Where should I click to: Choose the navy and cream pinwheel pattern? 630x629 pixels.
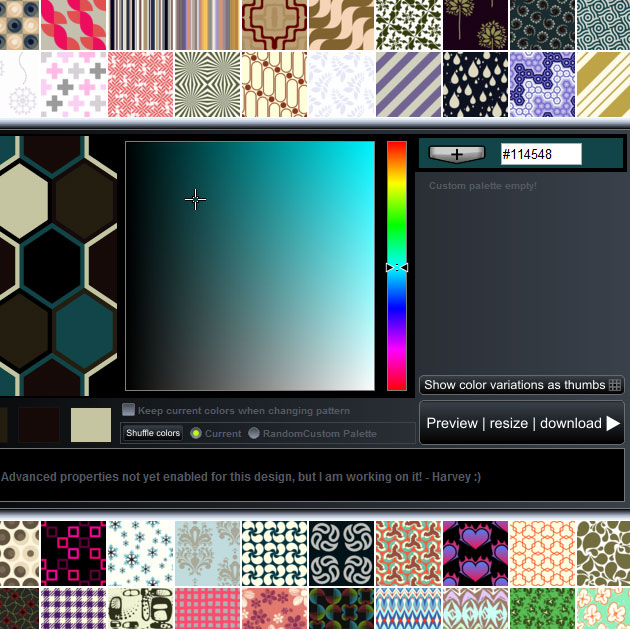(274, 553)
